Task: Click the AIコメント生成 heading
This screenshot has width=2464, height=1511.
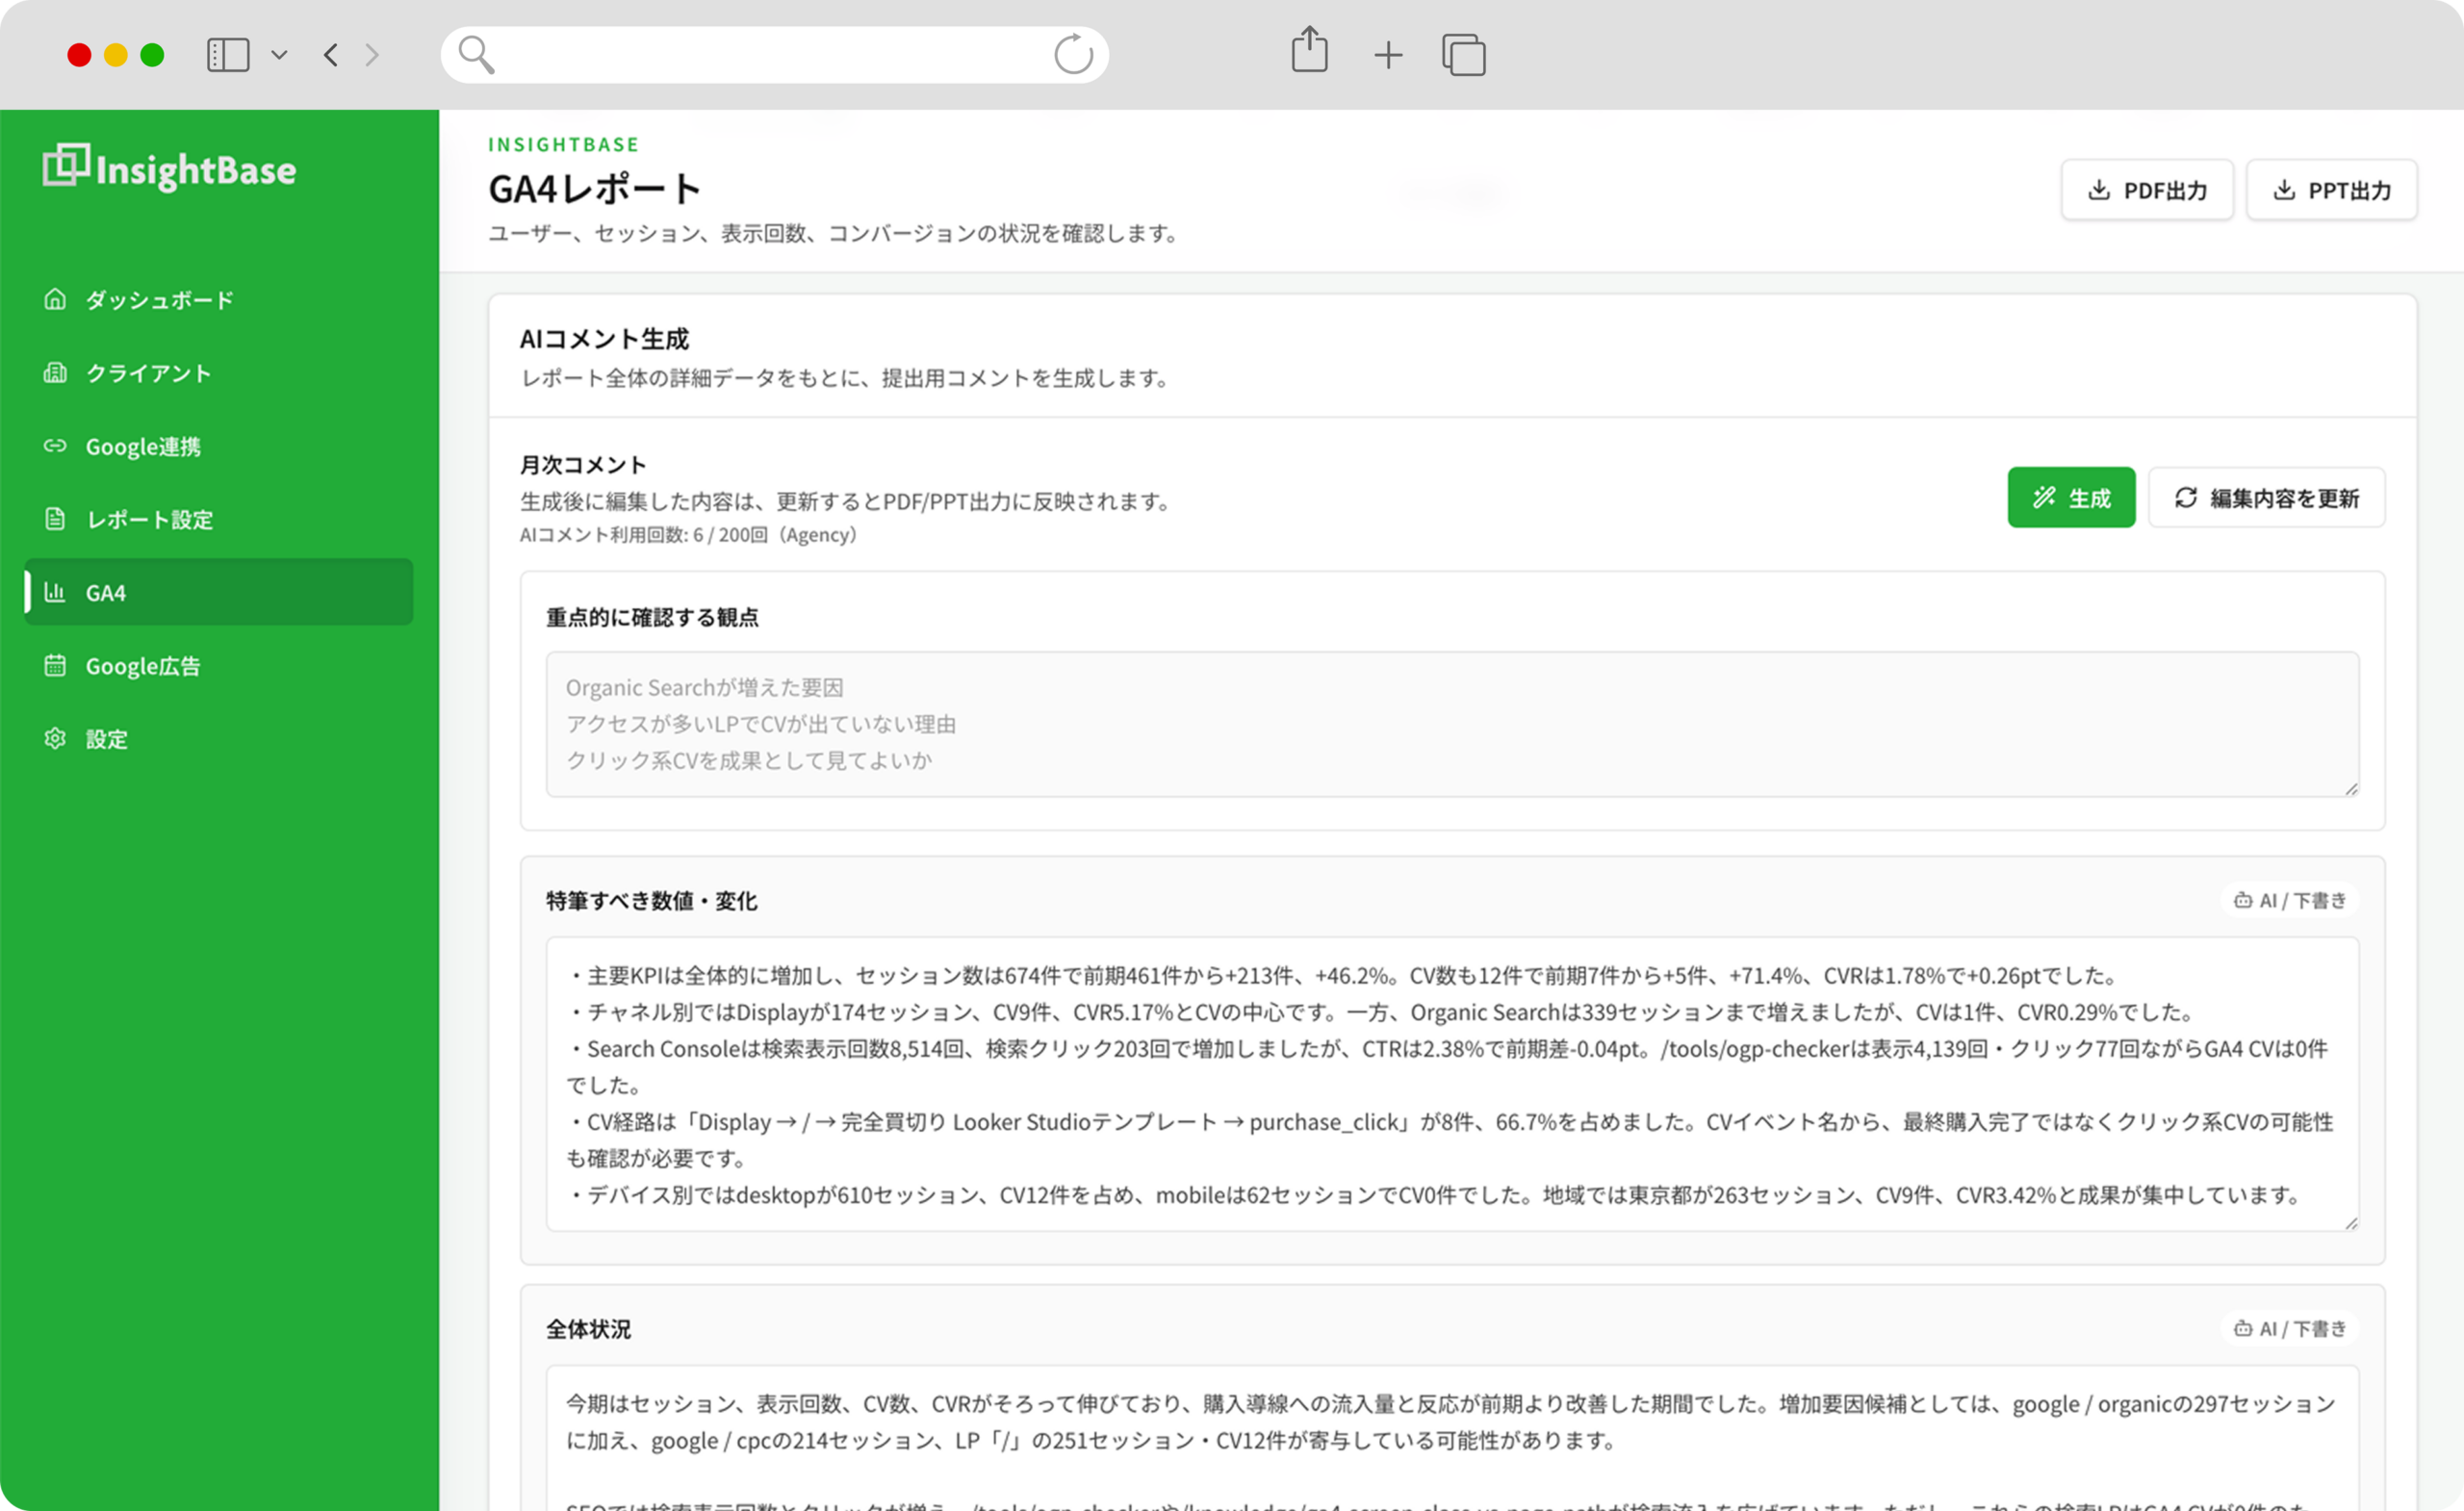Action: [604, 339]
